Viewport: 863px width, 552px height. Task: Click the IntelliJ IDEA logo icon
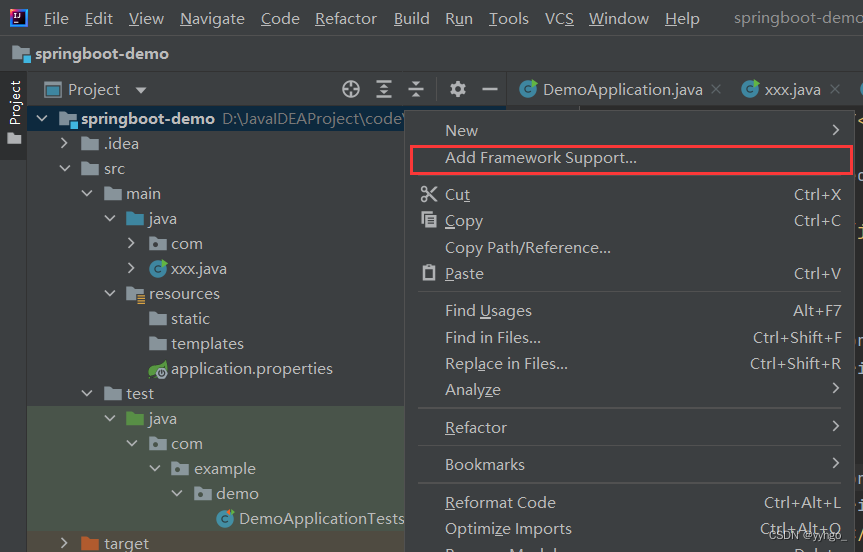(x=19, y=18)
